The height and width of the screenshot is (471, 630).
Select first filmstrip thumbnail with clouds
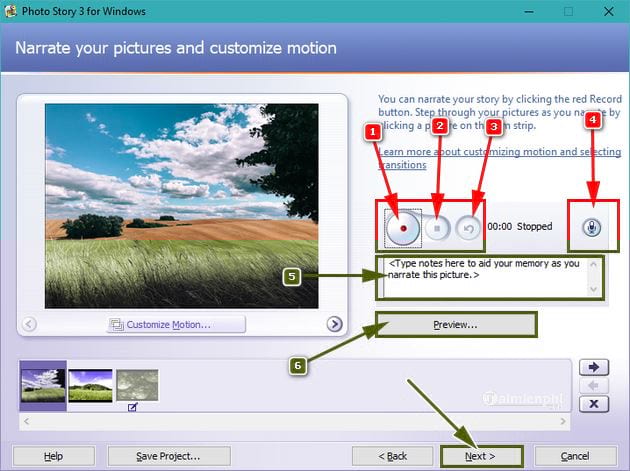coord(43,385)
